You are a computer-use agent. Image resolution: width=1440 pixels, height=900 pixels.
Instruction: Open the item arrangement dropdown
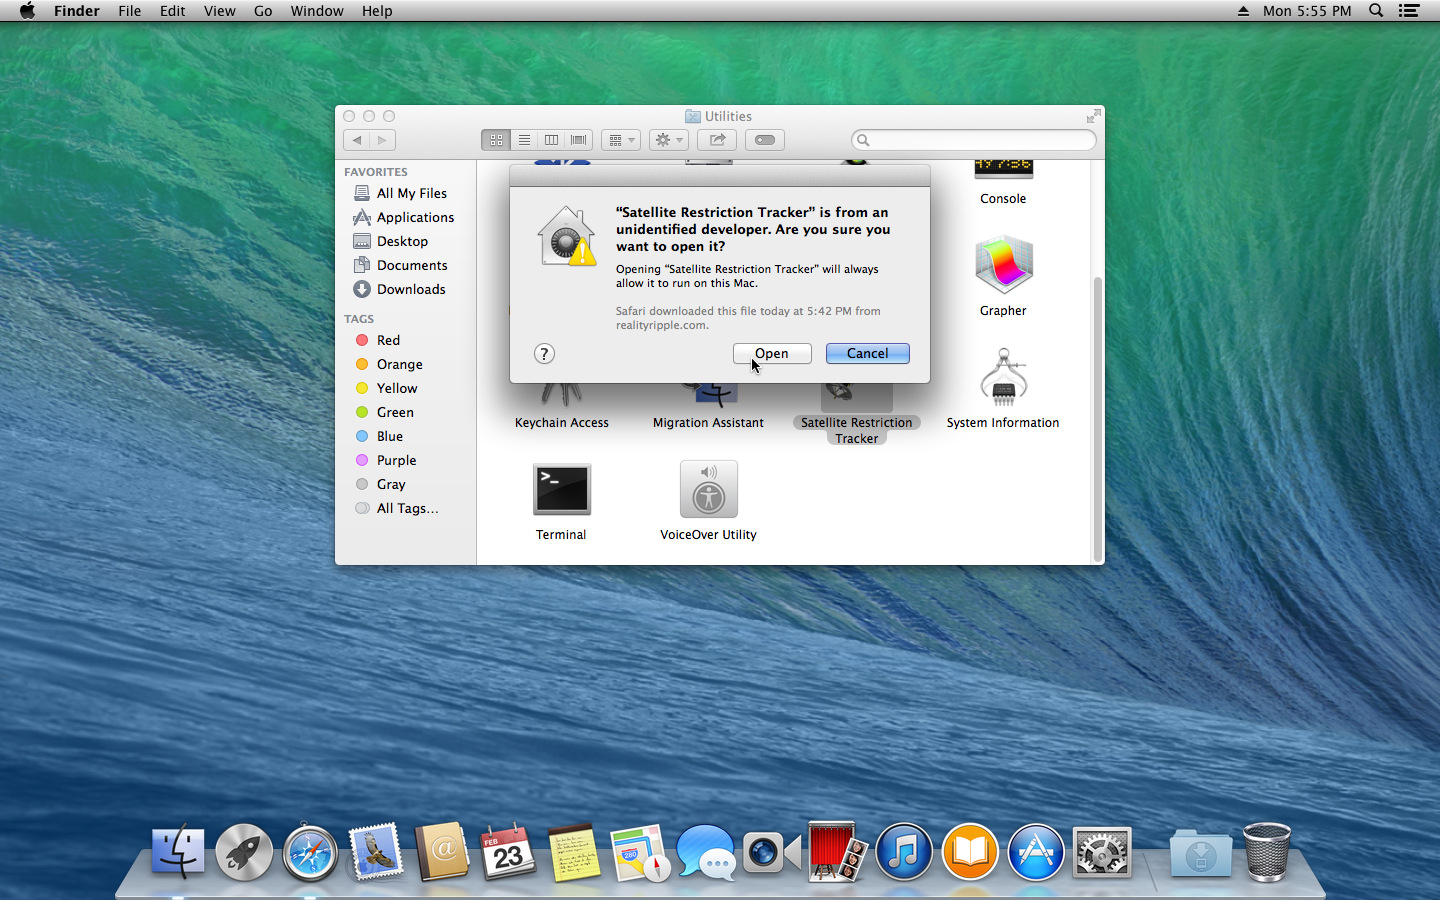click(620, 140)
